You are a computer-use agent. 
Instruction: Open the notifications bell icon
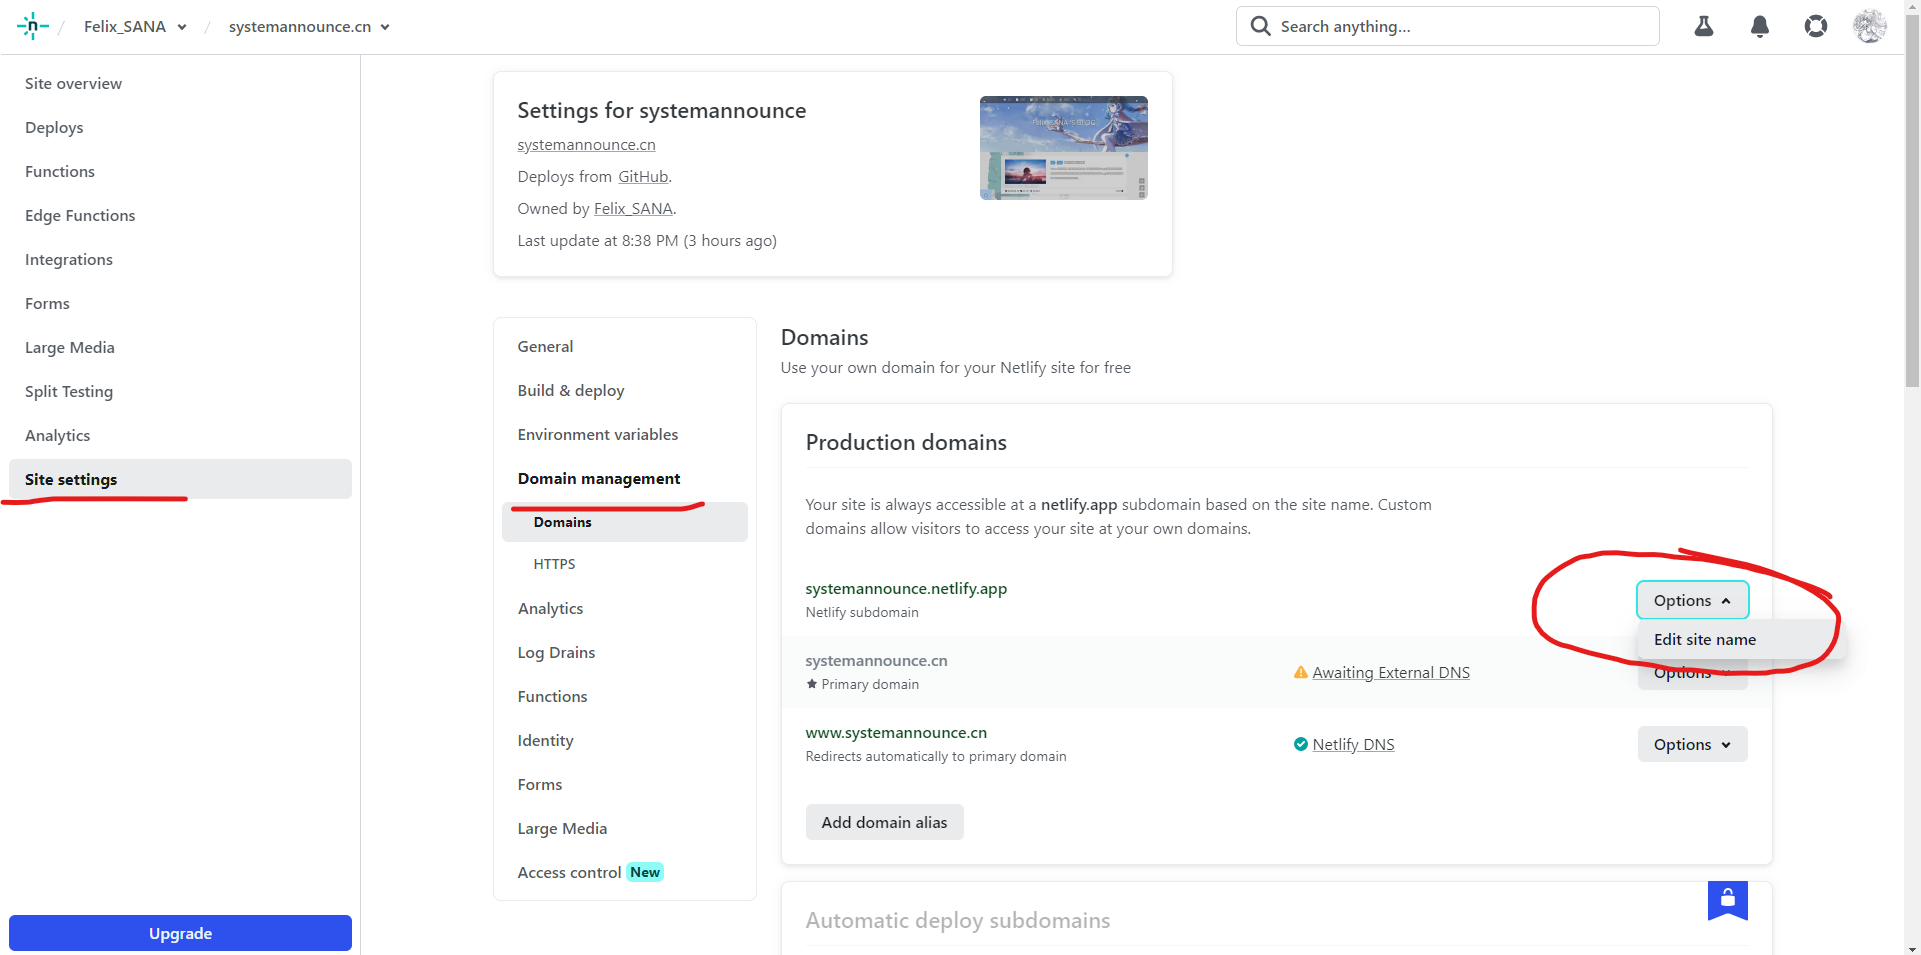(1760, 26)
